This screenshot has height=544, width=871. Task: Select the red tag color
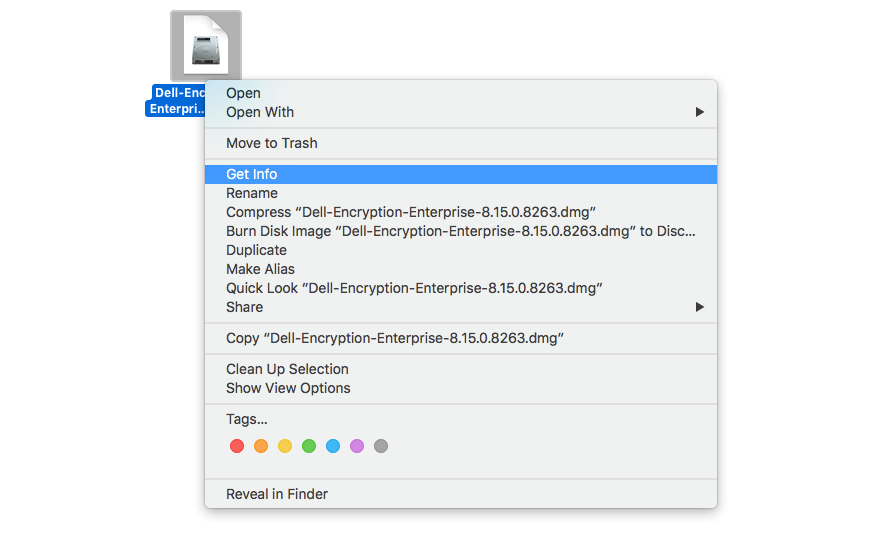237,446
